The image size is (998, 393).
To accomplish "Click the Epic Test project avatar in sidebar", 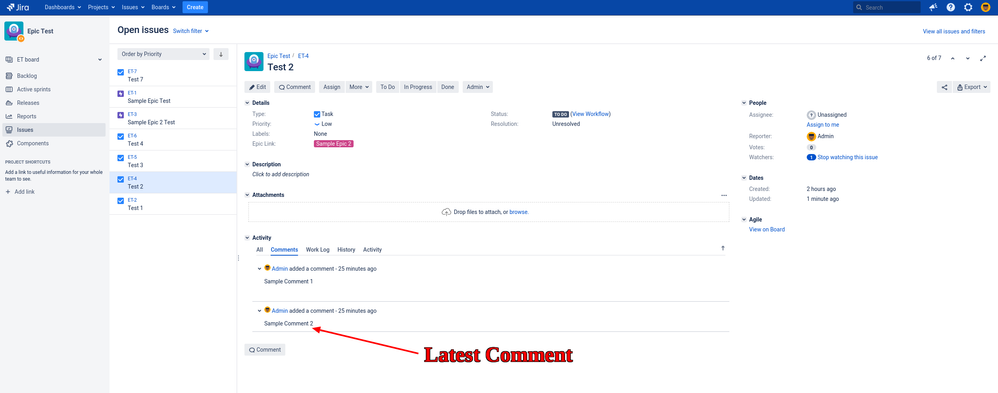I will [14, 31].
